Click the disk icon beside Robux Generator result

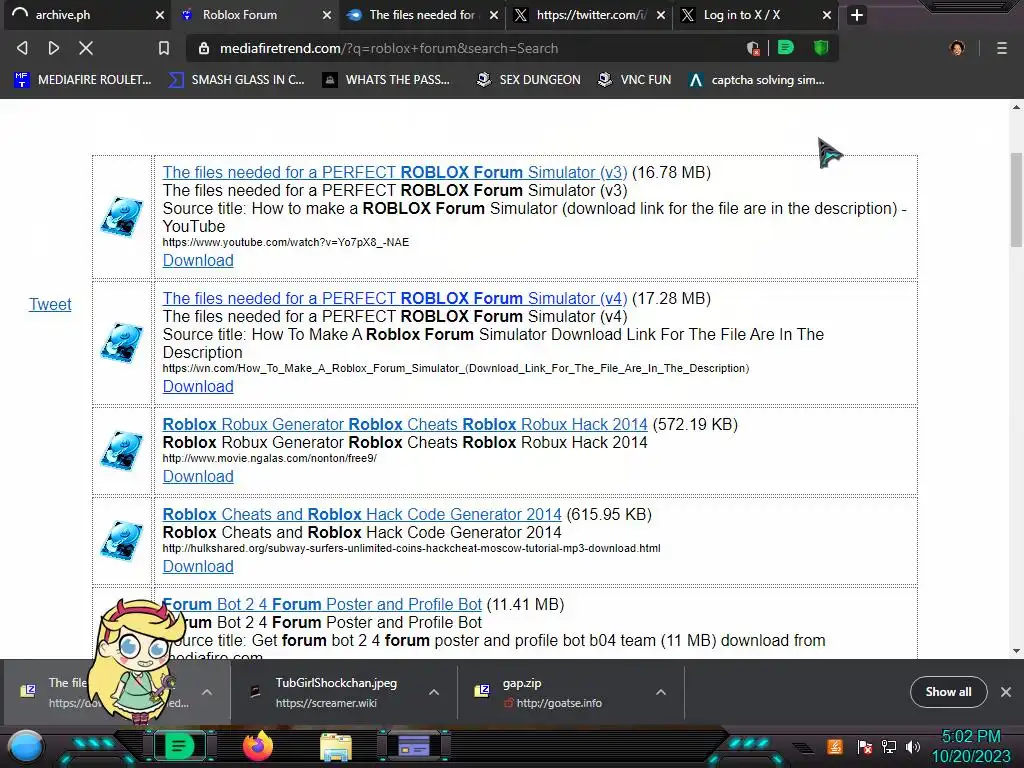pos(122,451)
